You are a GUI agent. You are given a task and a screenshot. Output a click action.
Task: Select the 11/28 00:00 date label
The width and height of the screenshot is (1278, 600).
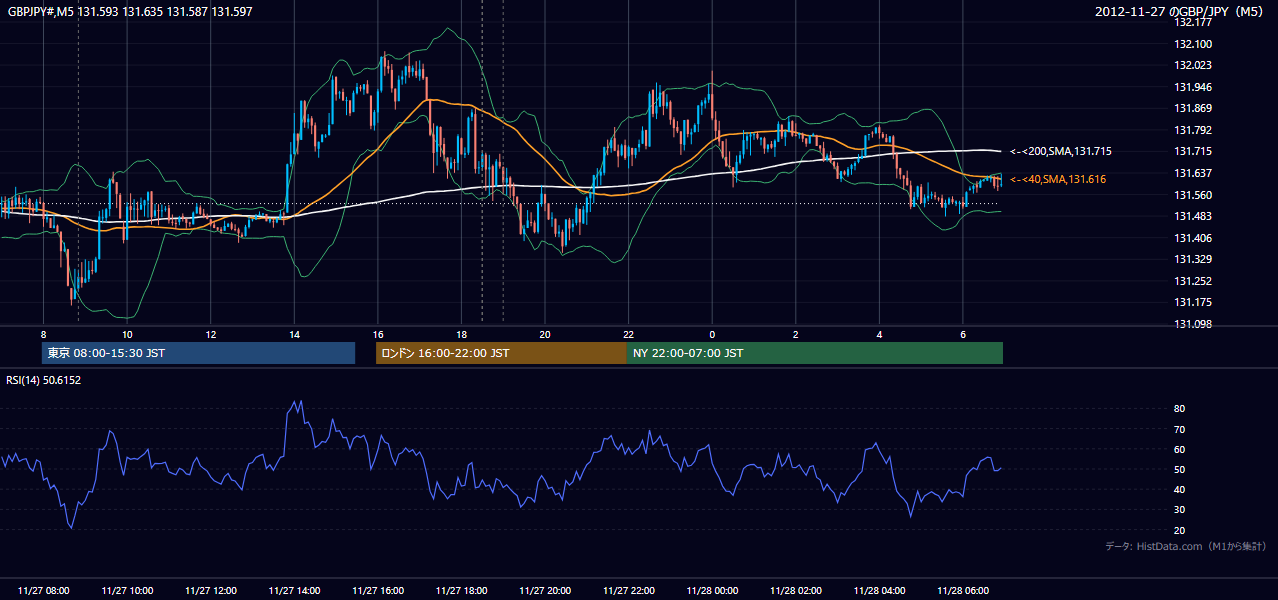(712, 591)
